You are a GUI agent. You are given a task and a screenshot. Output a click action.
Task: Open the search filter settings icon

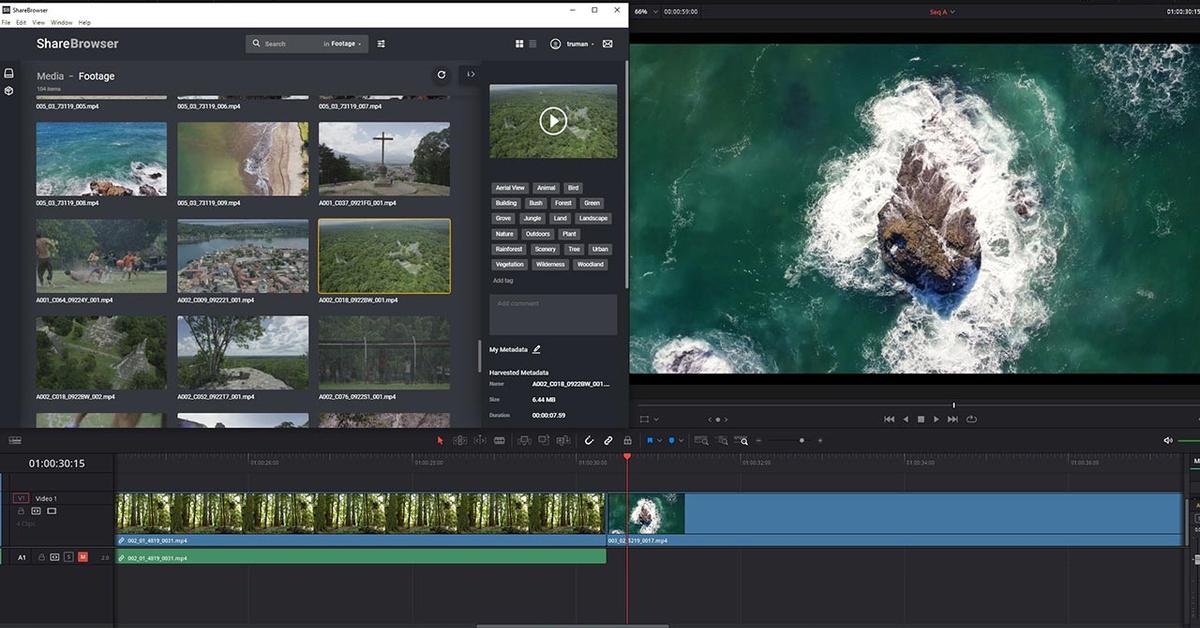(x=381, y=44)
